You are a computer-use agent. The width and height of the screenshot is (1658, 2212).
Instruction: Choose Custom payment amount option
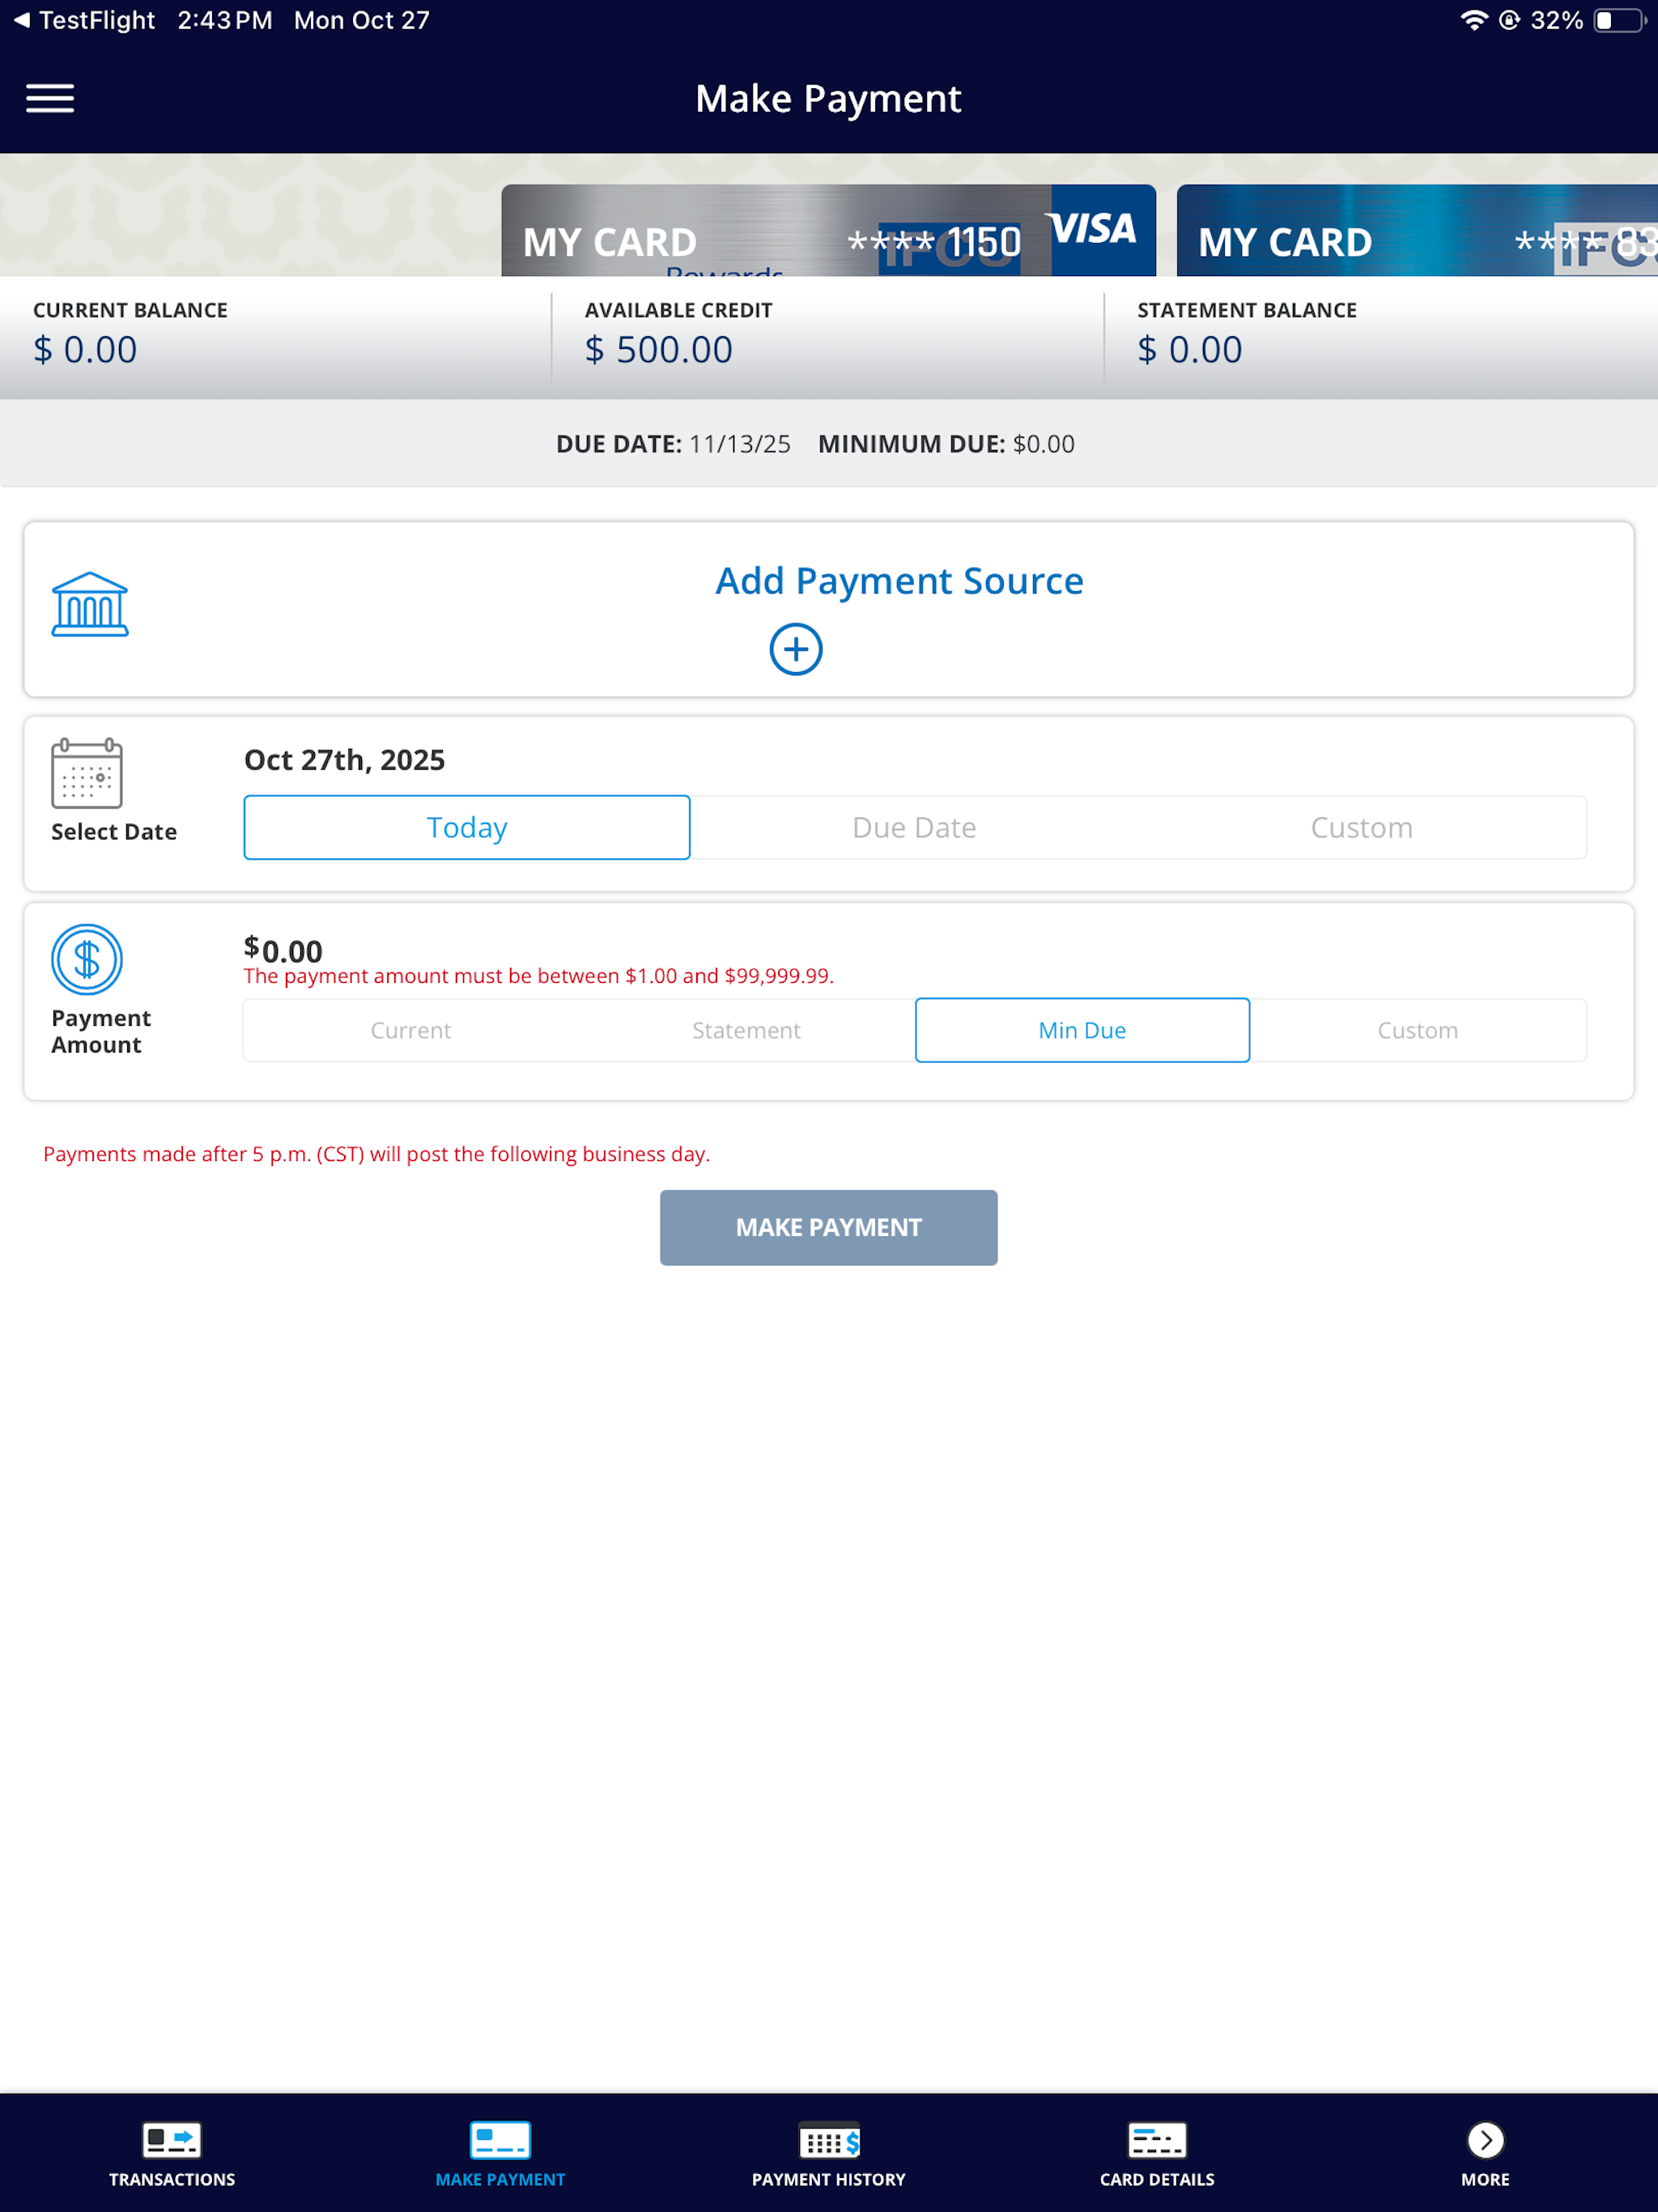point(1418,1030)
